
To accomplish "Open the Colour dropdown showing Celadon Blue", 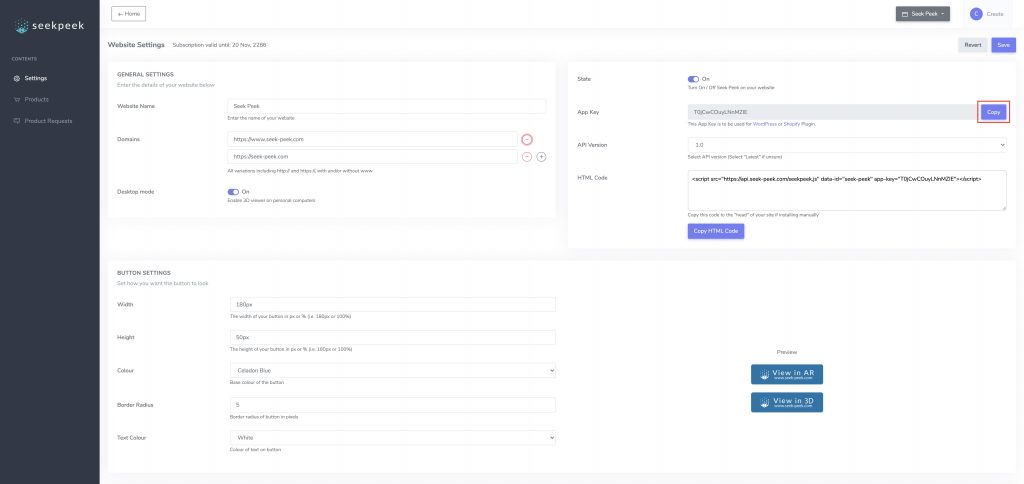I will click(x=392, y=370).
